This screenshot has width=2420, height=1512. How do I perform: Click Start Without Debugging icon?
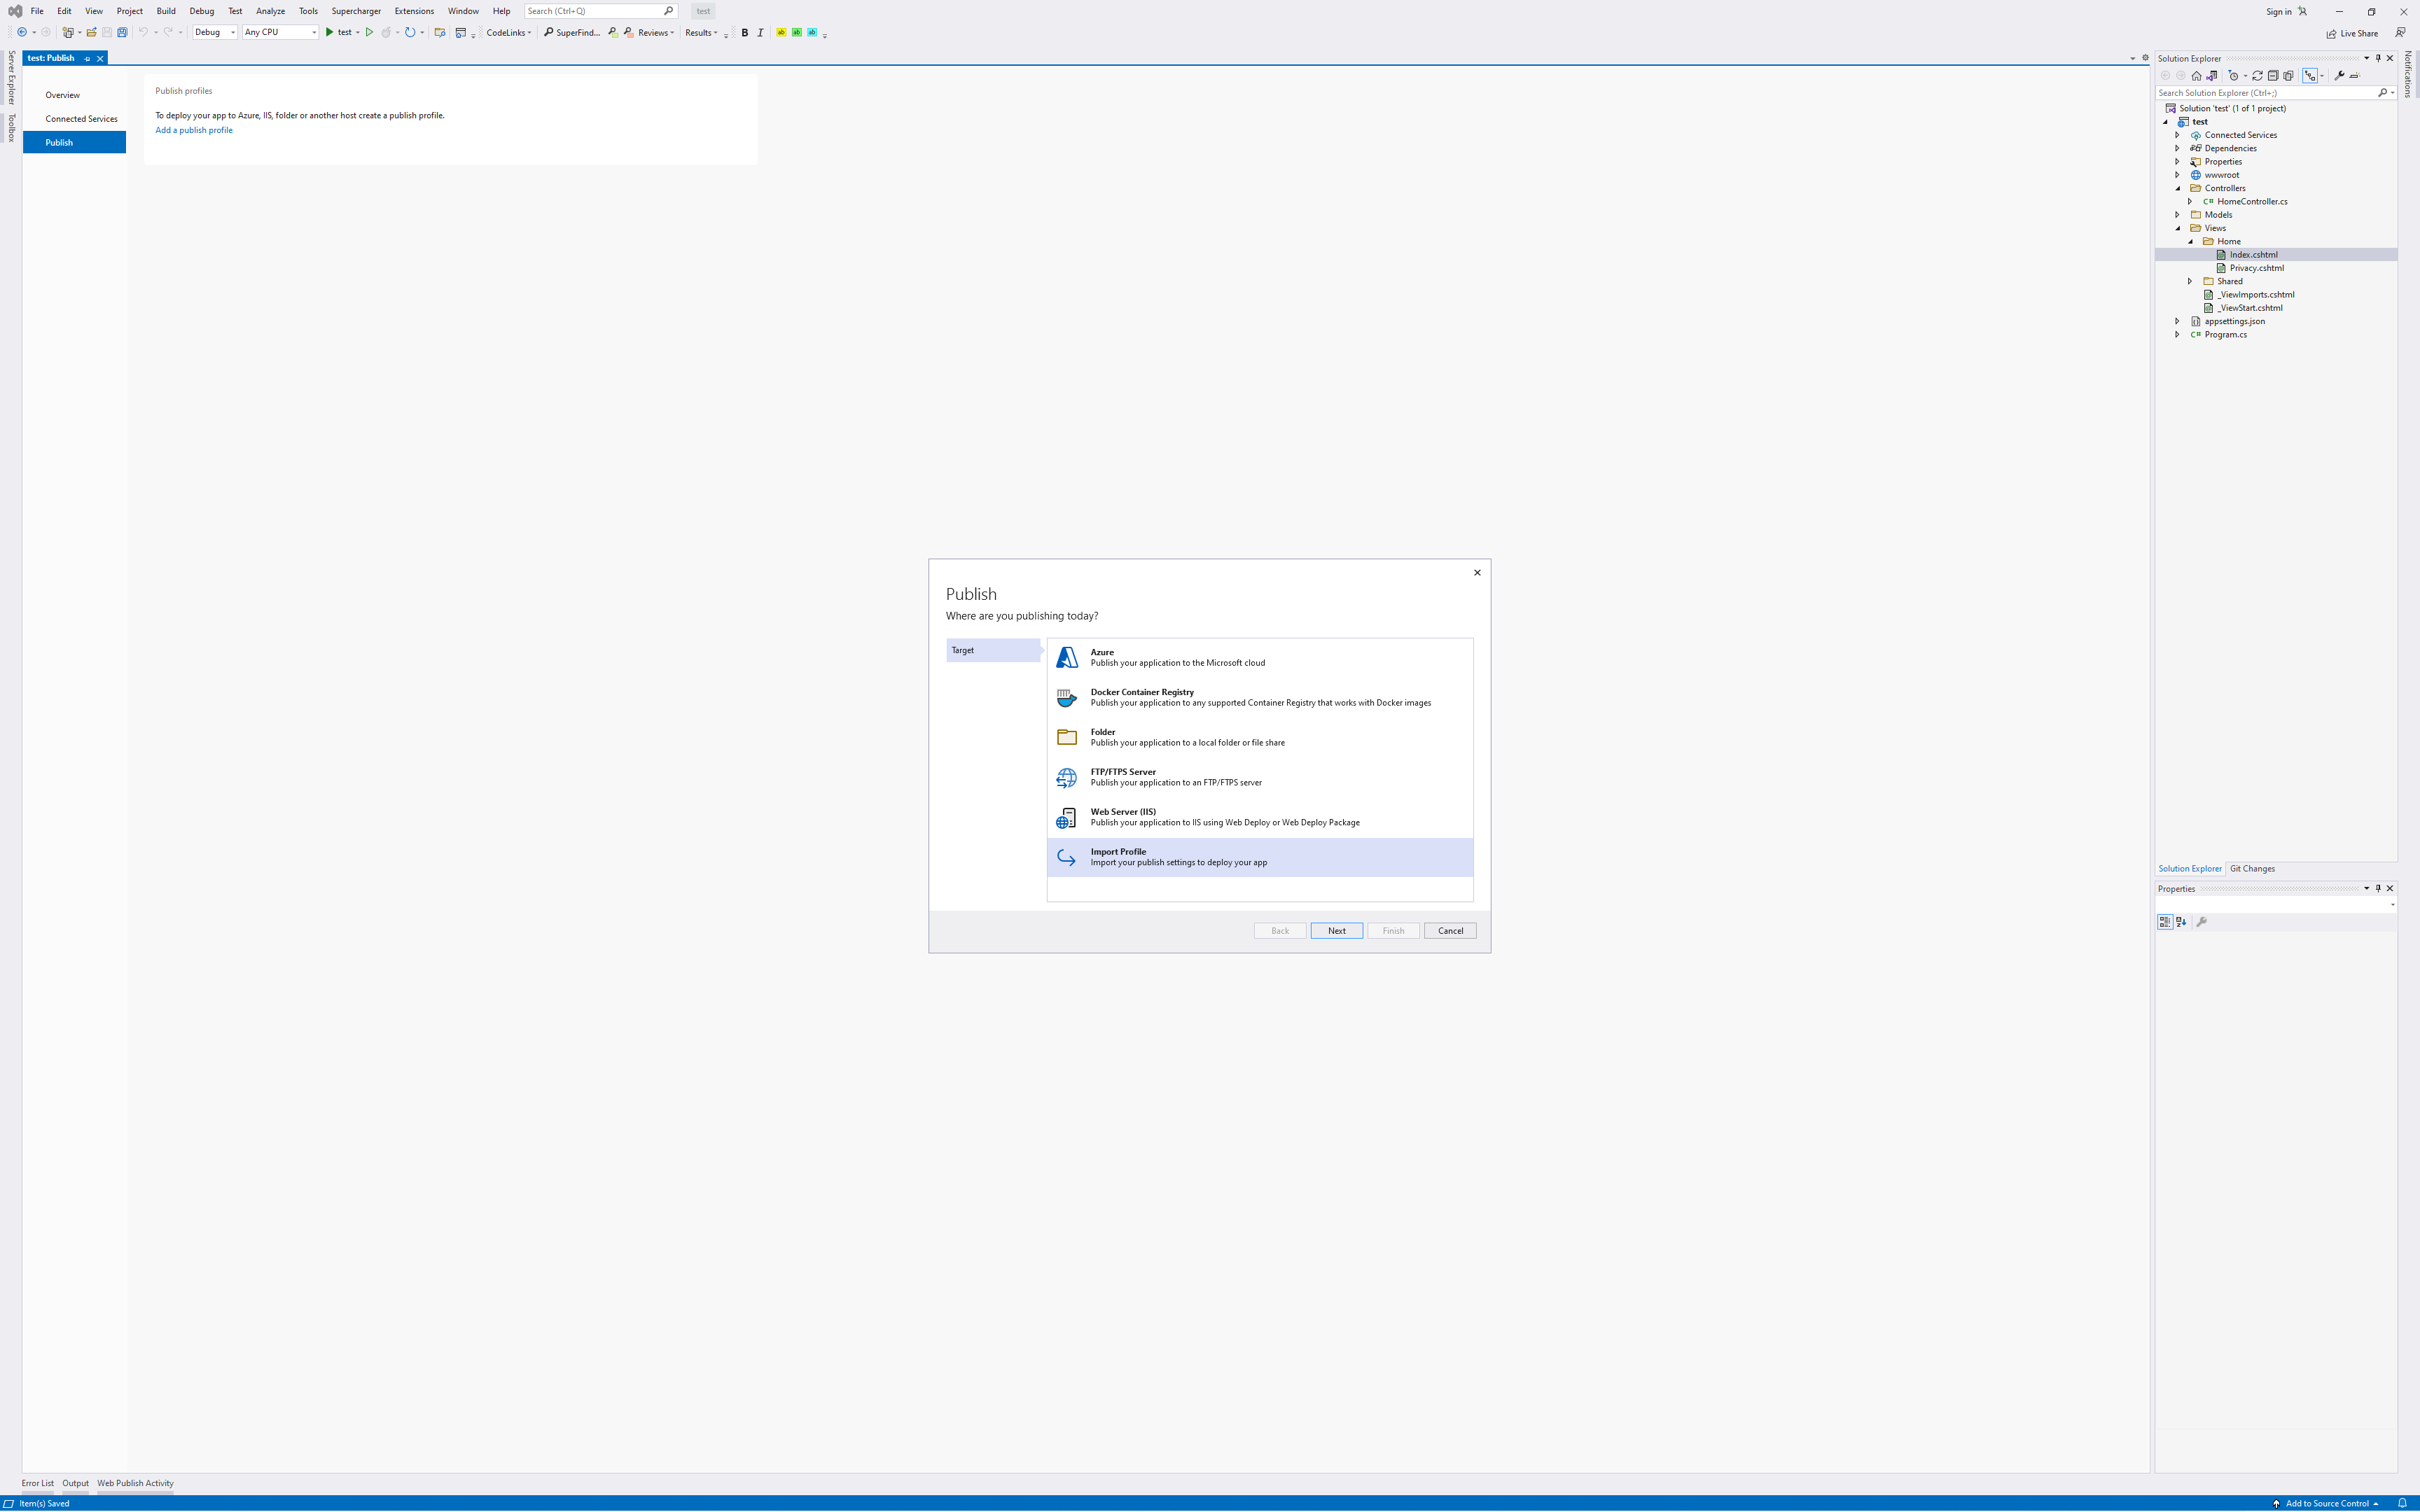(369, 33)
